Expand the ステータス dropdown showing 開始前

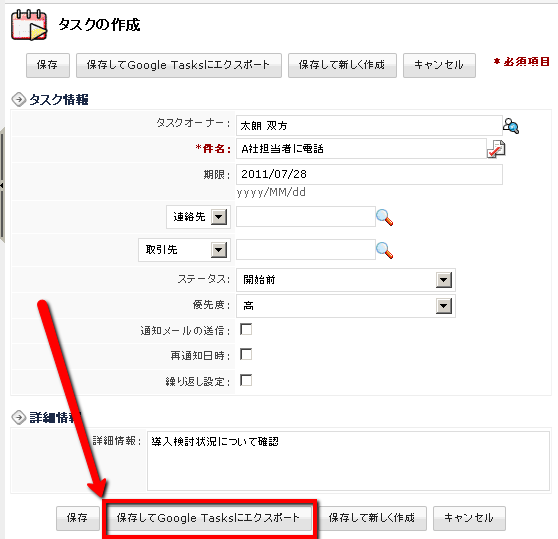[346, 280]
